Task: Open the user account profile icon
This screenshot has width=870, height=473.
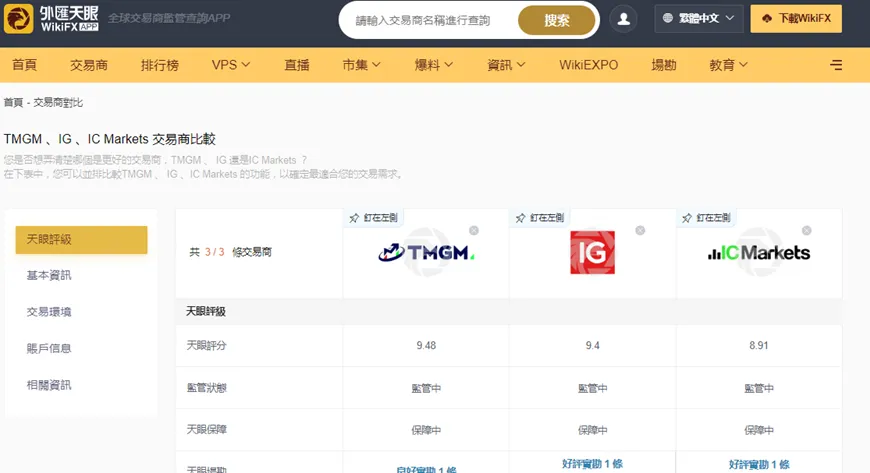Action: 623,19
